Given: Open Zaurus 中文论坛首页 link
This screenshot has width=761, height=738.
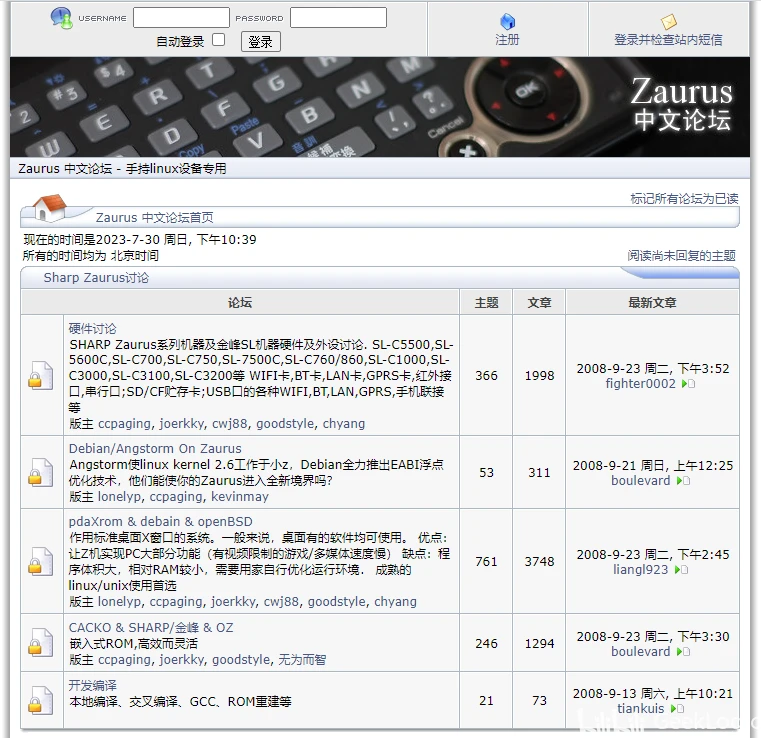Looking at the screenshot, I should [x=154, y=217].
